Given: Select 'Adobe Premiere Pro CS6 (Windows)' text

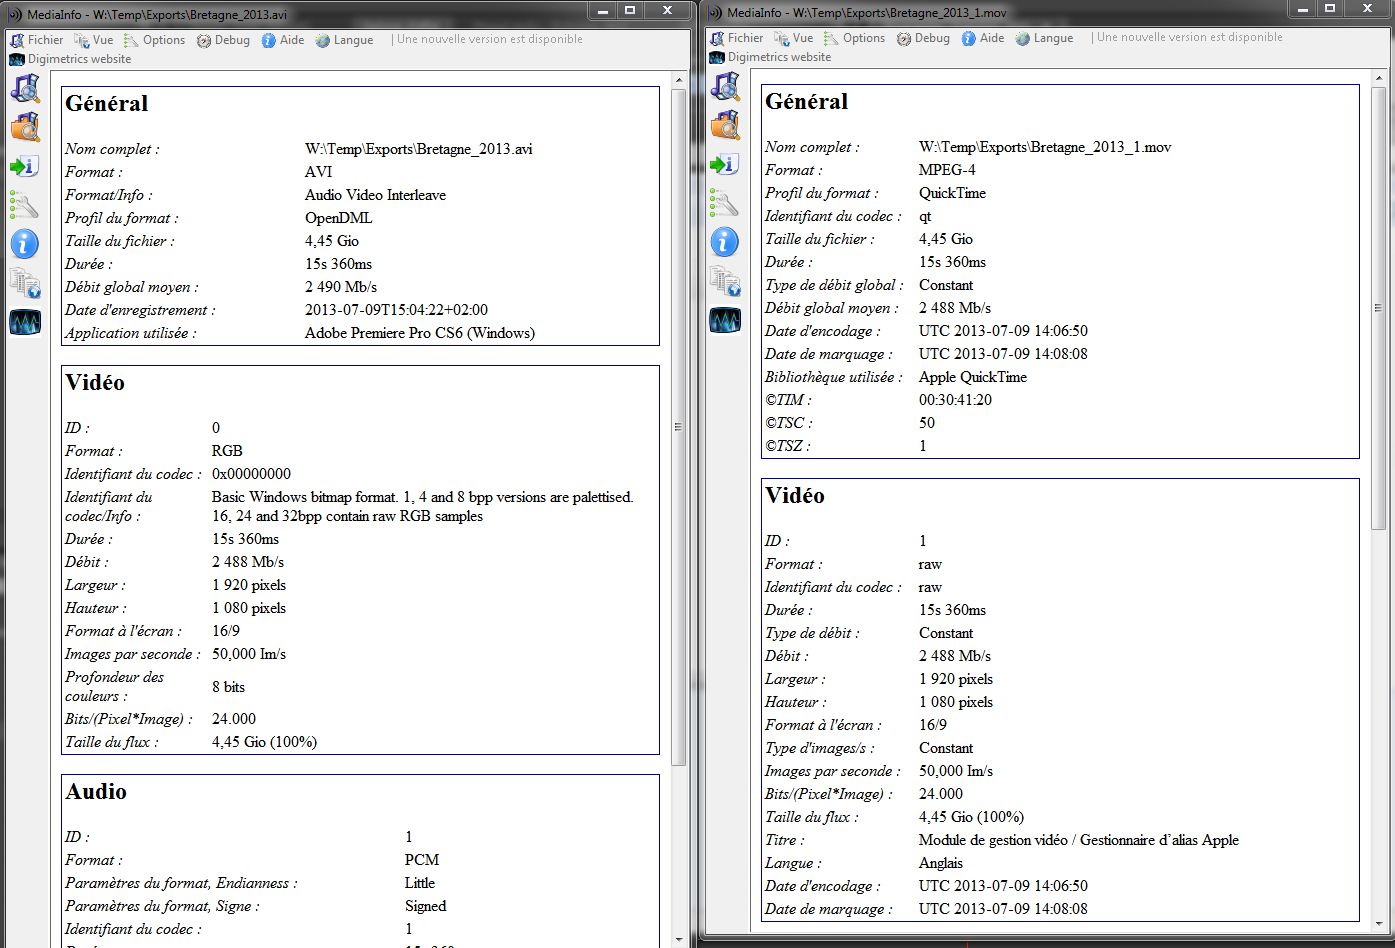Looking at the screenshot, I should pos(420,333).
